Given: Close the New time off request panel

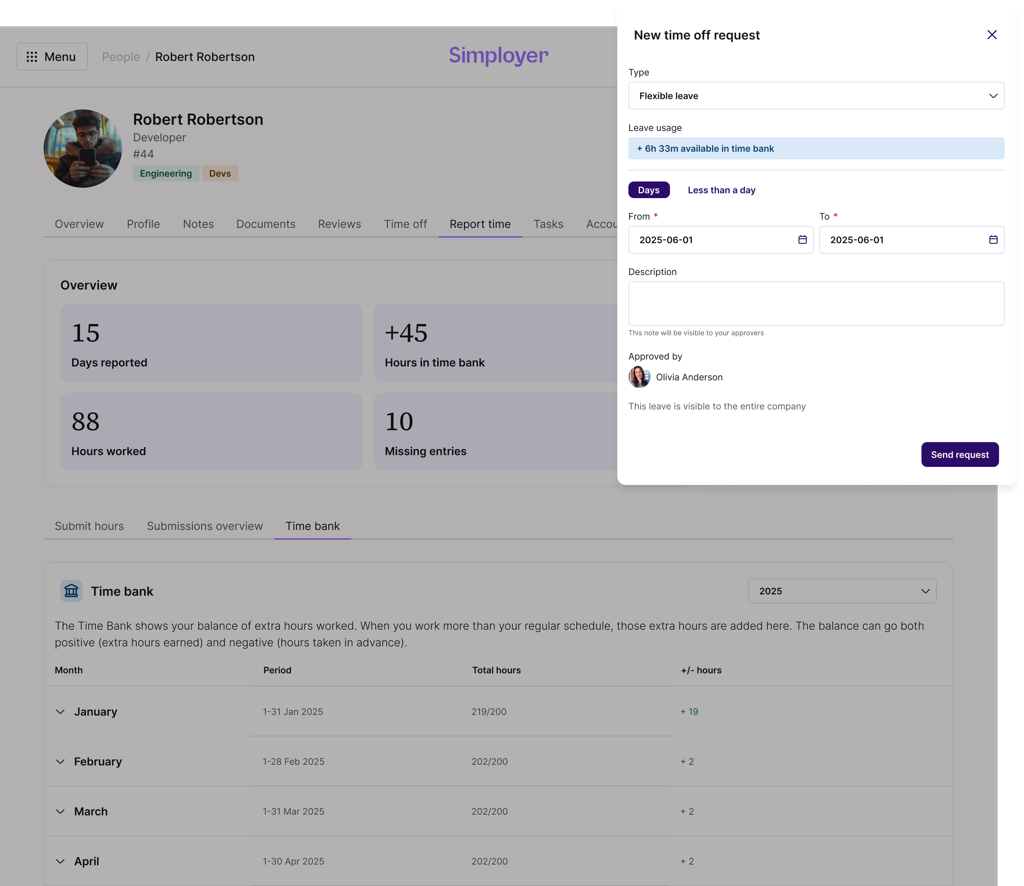Looking at the screenshot, I should click(991, 35).
